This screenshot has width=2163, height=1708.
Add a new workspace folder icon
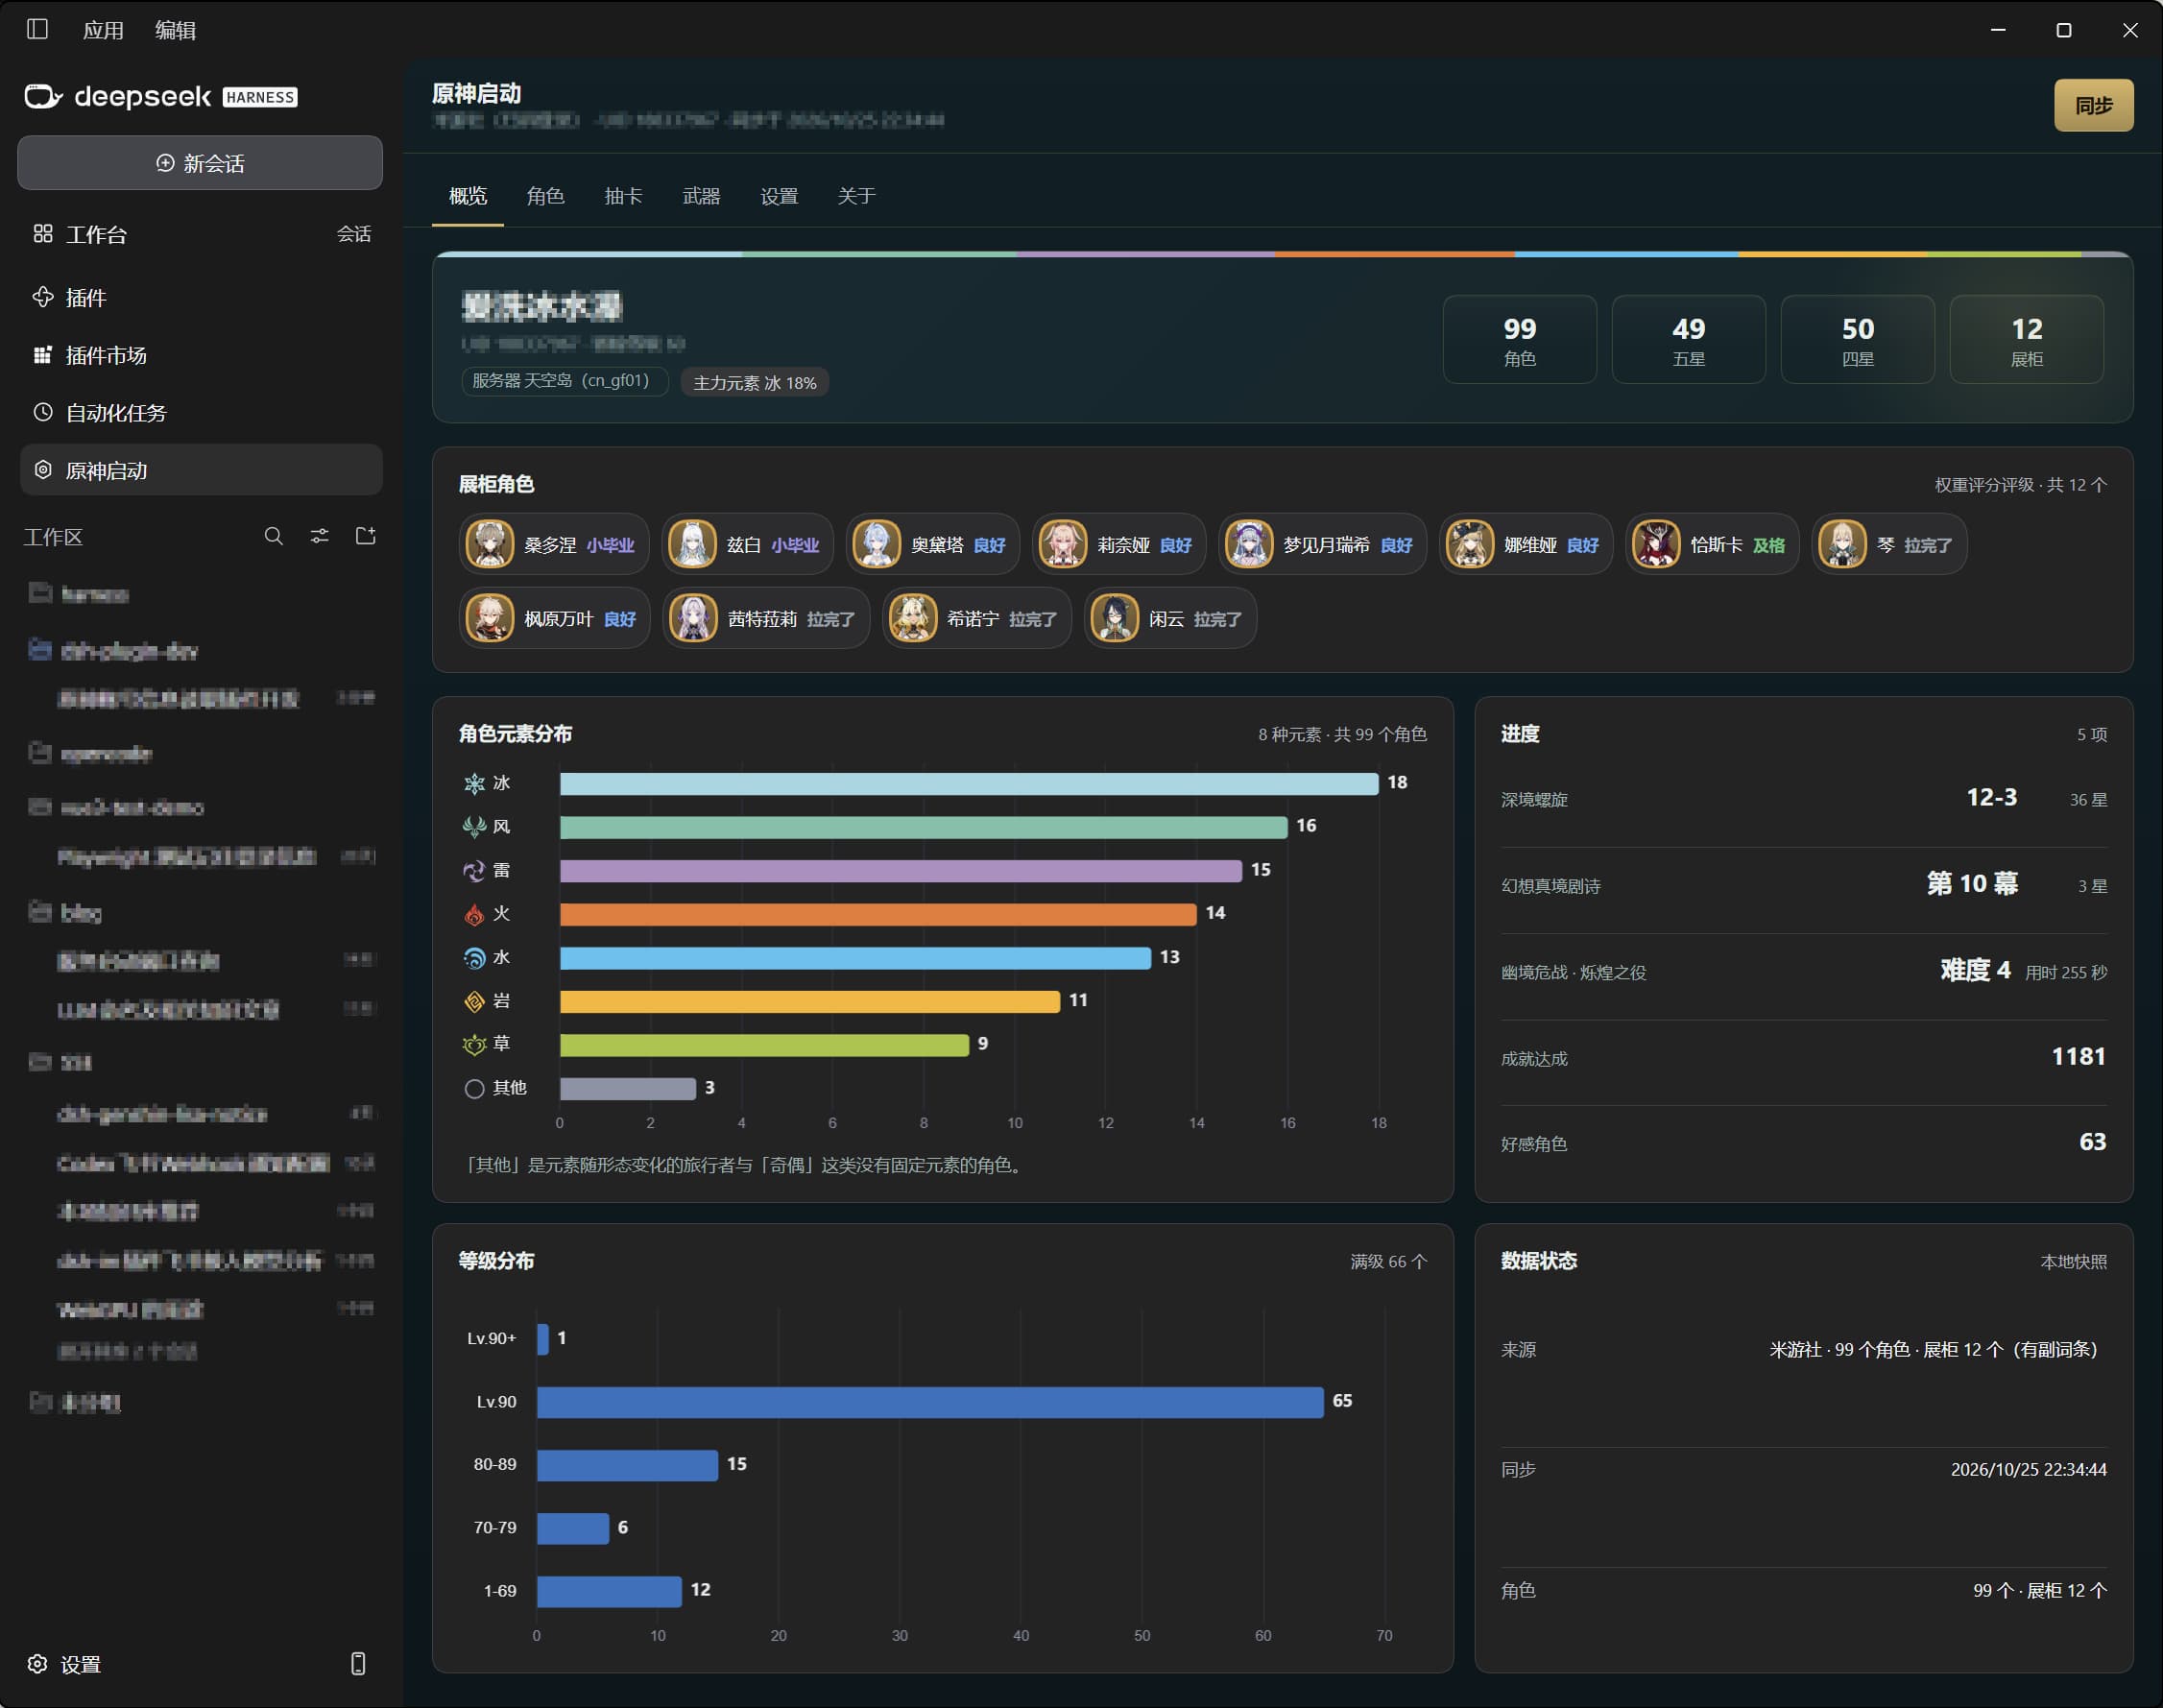(x=366, y=536)
